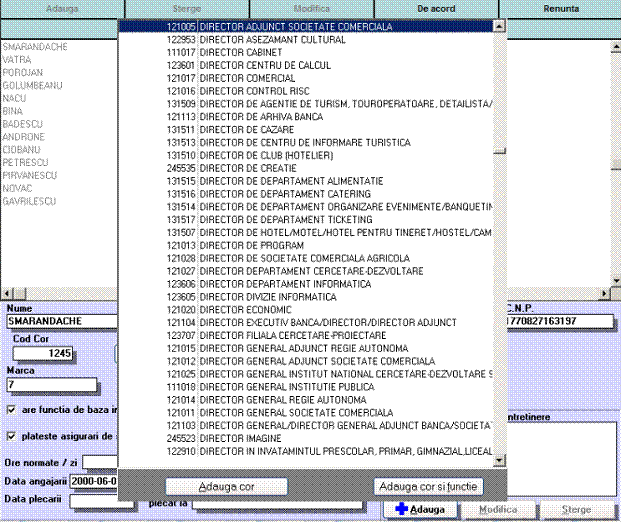Focus the Marca input field
624x522 pixels.
[x=50, y=384]
